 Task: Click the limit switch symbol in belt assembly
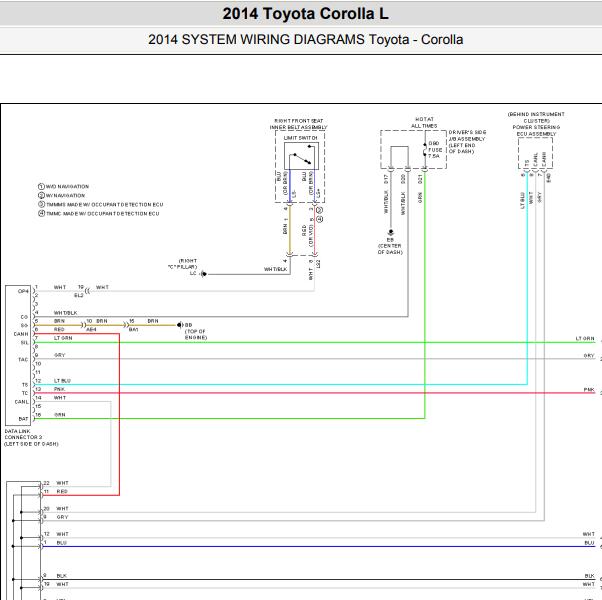[x=301, y=156]
